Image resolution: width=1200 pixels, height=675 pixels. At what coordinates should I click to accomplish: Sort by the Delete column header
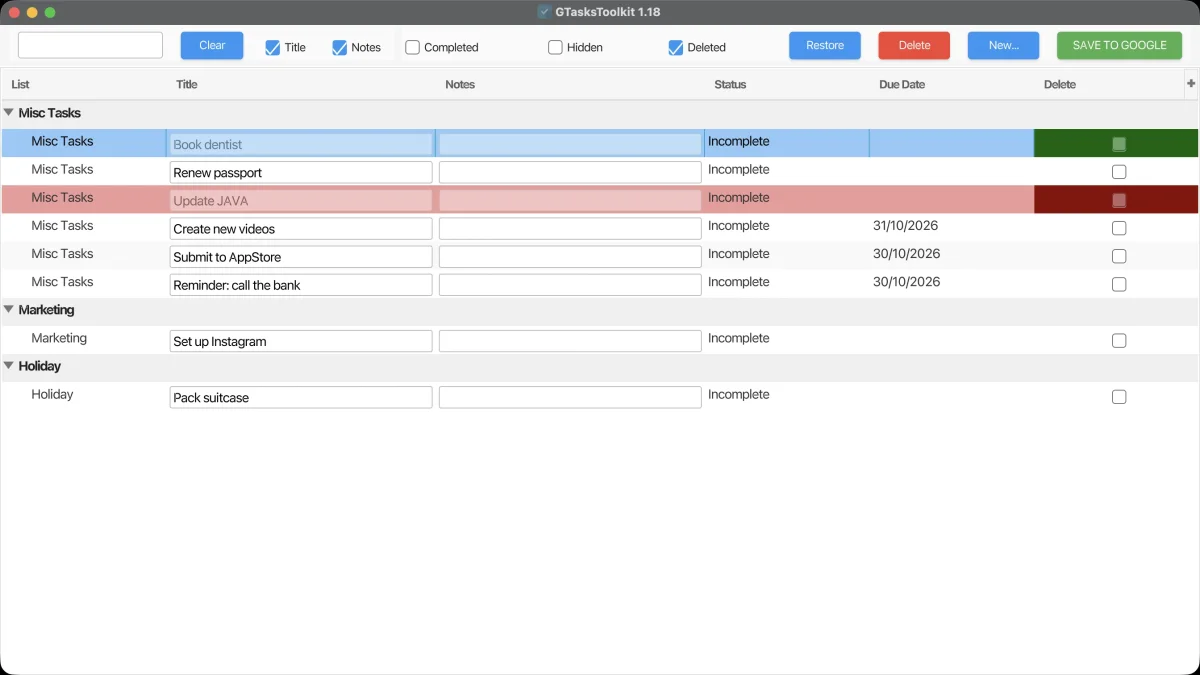[1110, 84]
